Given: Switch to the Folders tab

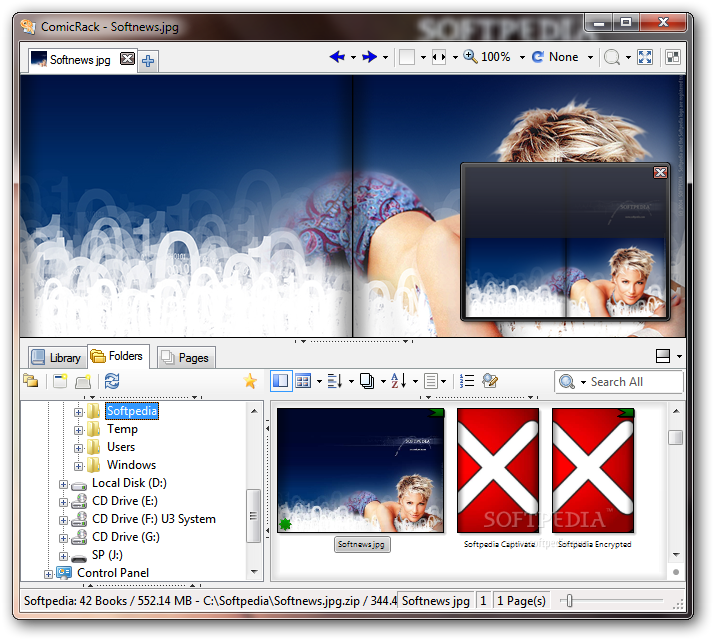Looking at the screenshot, I should point(118,356).
